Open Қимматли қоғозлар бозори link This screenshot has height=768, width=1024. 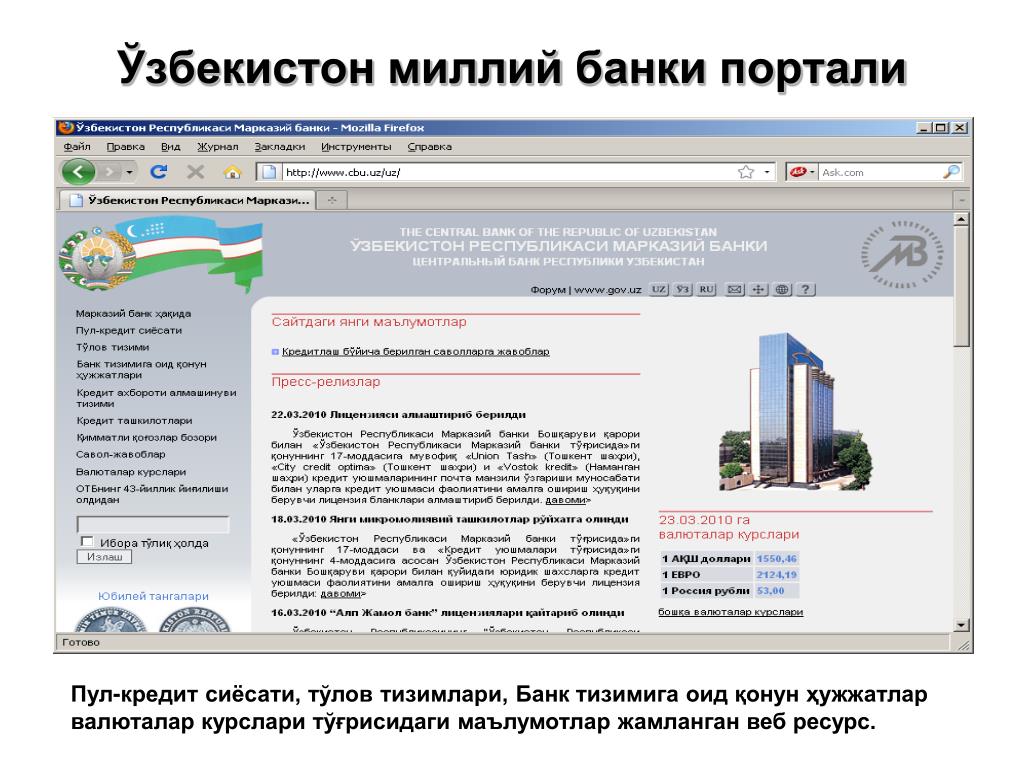tap(146, 438)
